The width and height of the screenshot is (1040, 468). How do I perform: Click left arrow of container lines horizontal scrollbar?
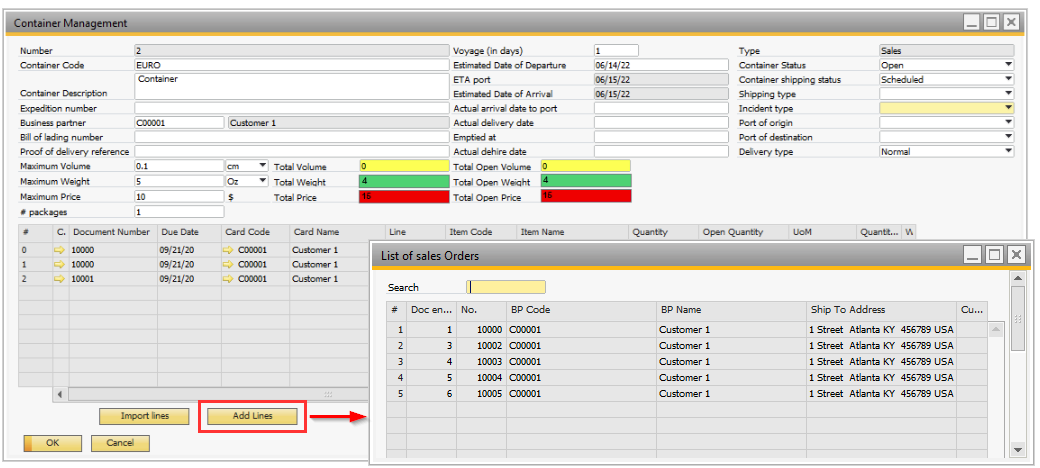pos(60,394)
